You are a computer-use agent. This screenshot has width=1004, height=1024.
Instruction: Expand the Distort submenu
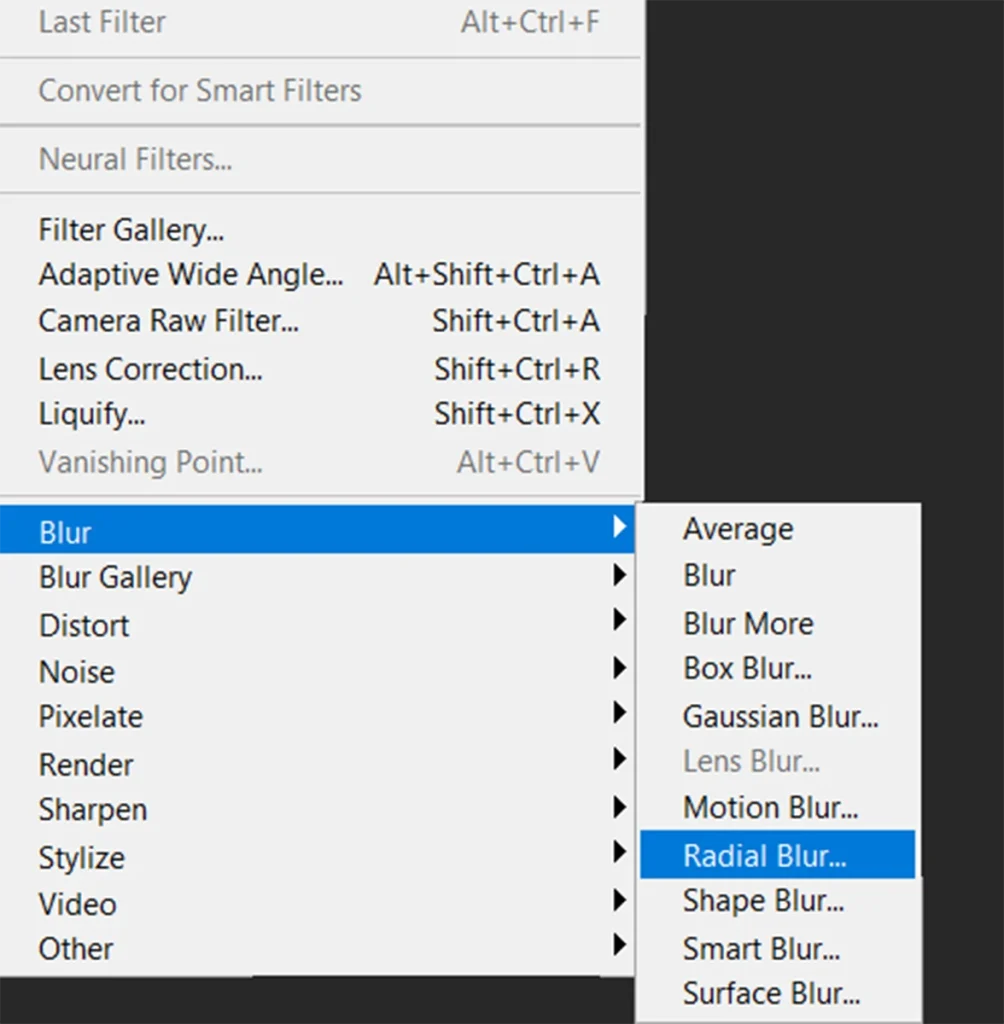(84, 625)
